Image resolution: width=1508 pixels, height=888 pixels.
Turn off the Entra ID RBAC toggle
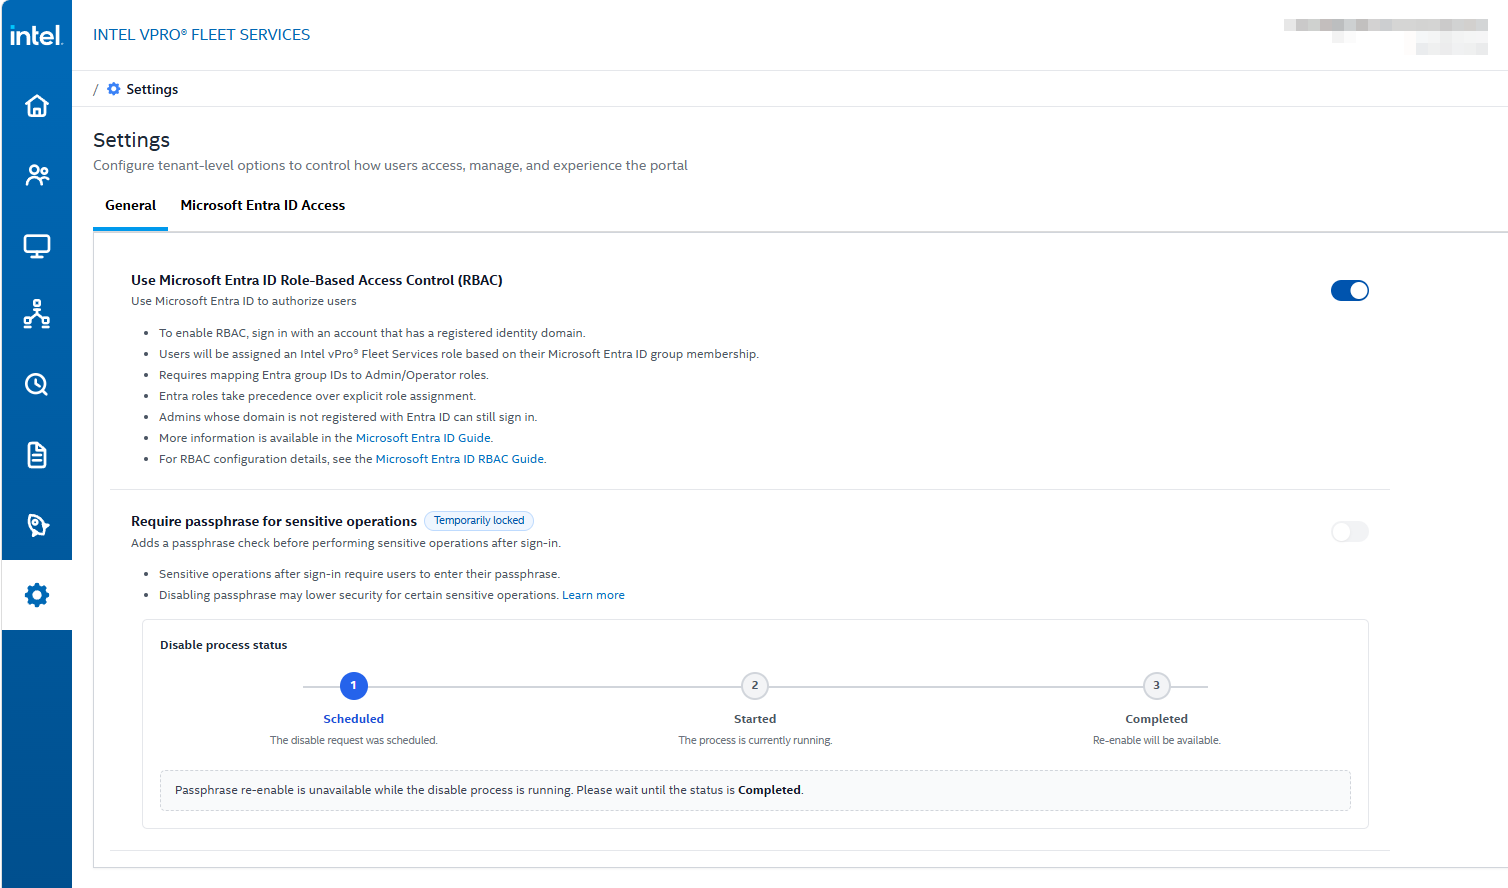click(1349, 290)
